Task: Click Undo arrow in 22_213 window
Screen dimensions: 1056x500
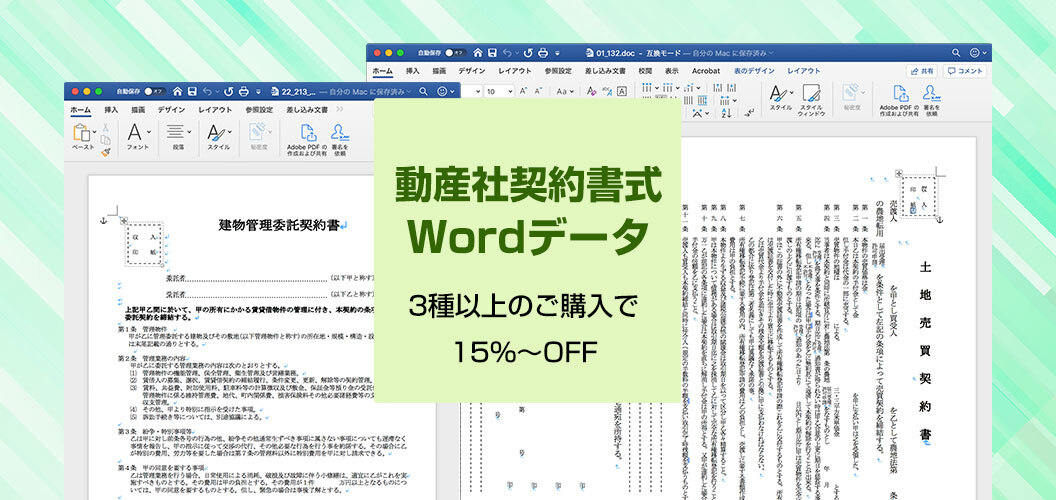Action: (x=207, y=91)
